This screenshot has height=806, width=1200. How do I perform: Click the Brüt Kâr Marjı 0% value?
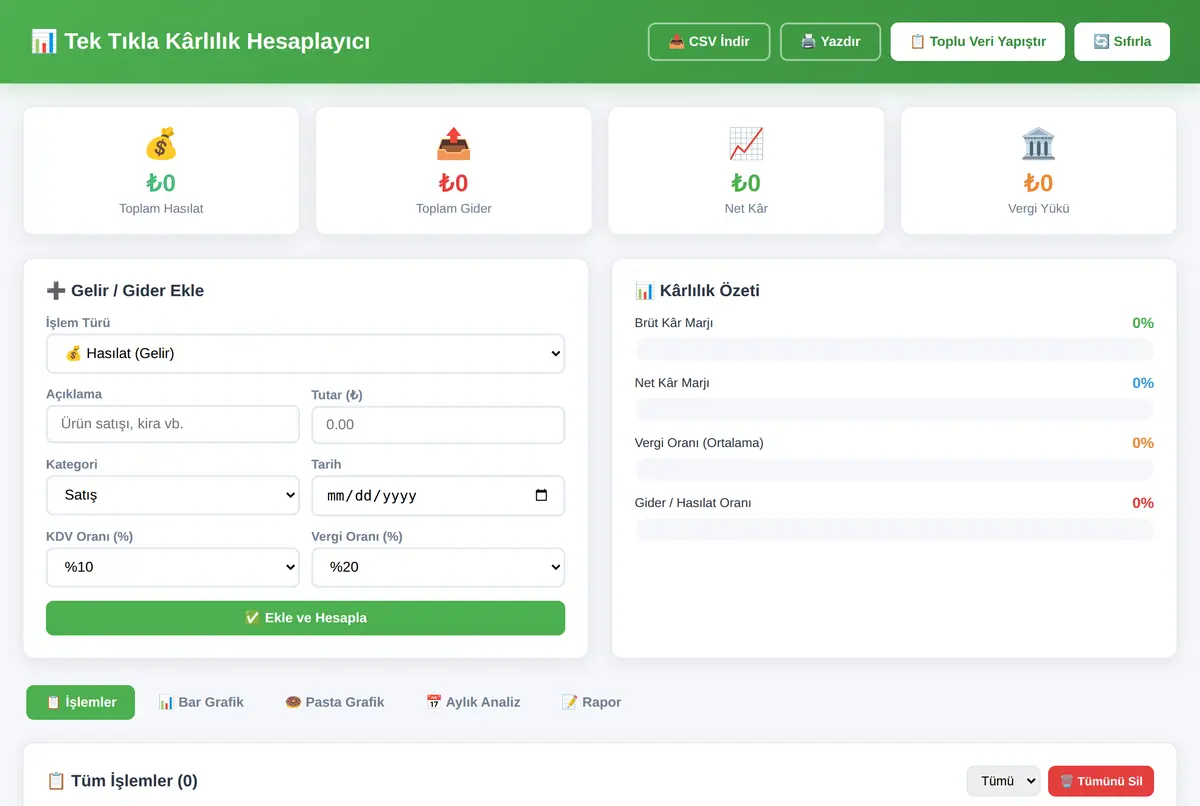pos(1143,323)
